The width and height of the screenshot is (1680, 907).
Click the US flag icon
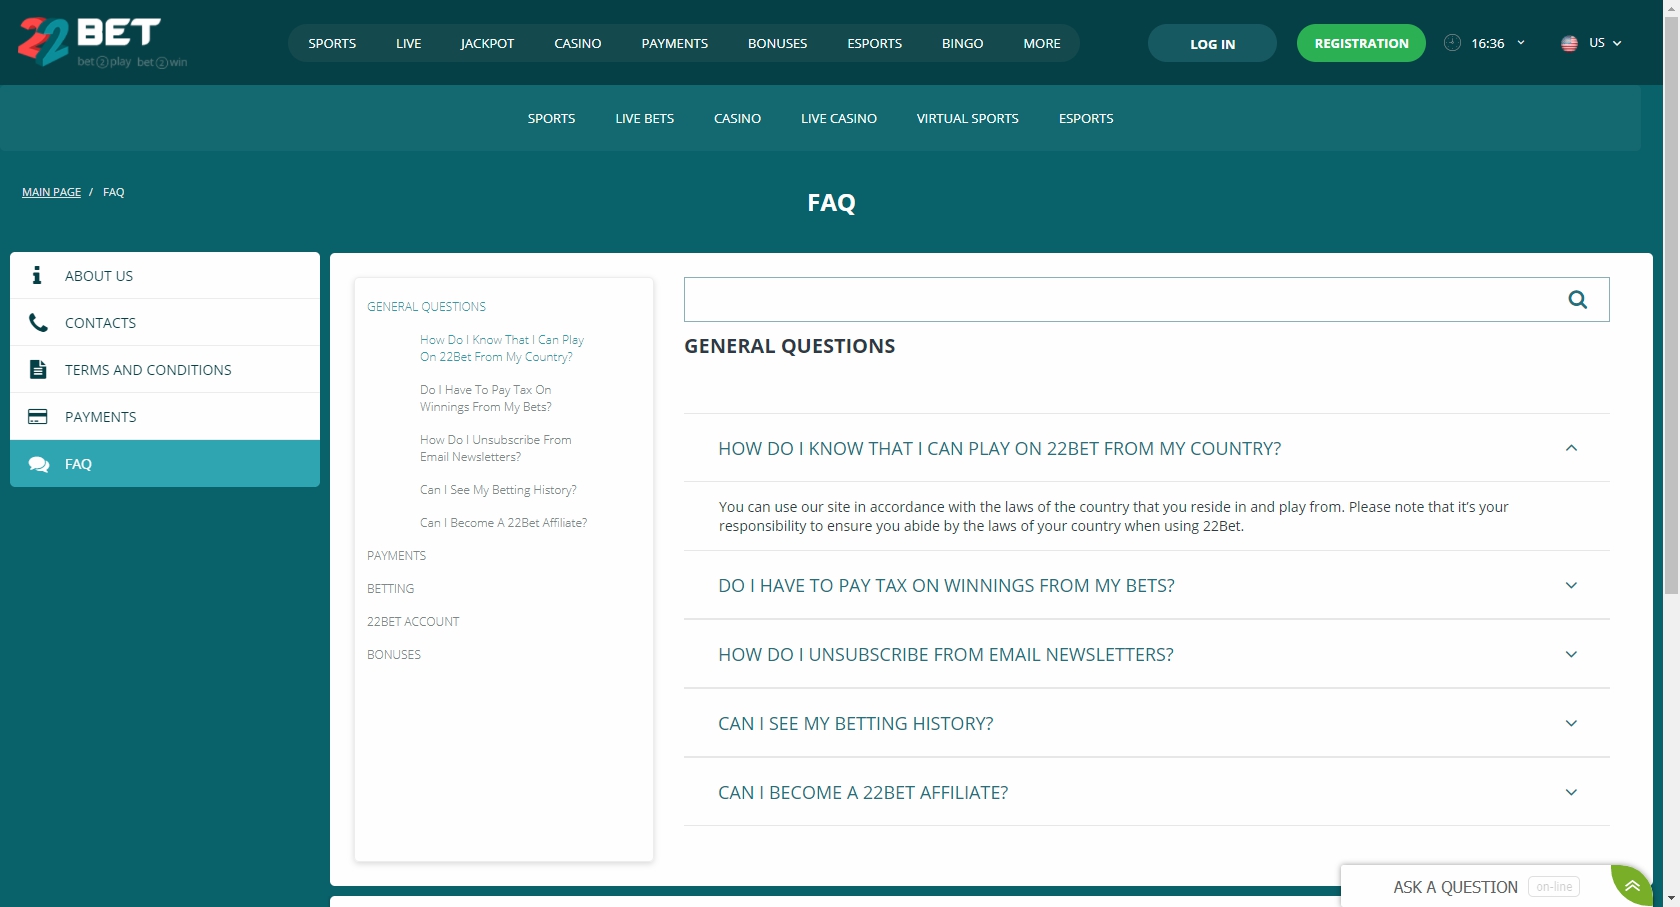1569,43
